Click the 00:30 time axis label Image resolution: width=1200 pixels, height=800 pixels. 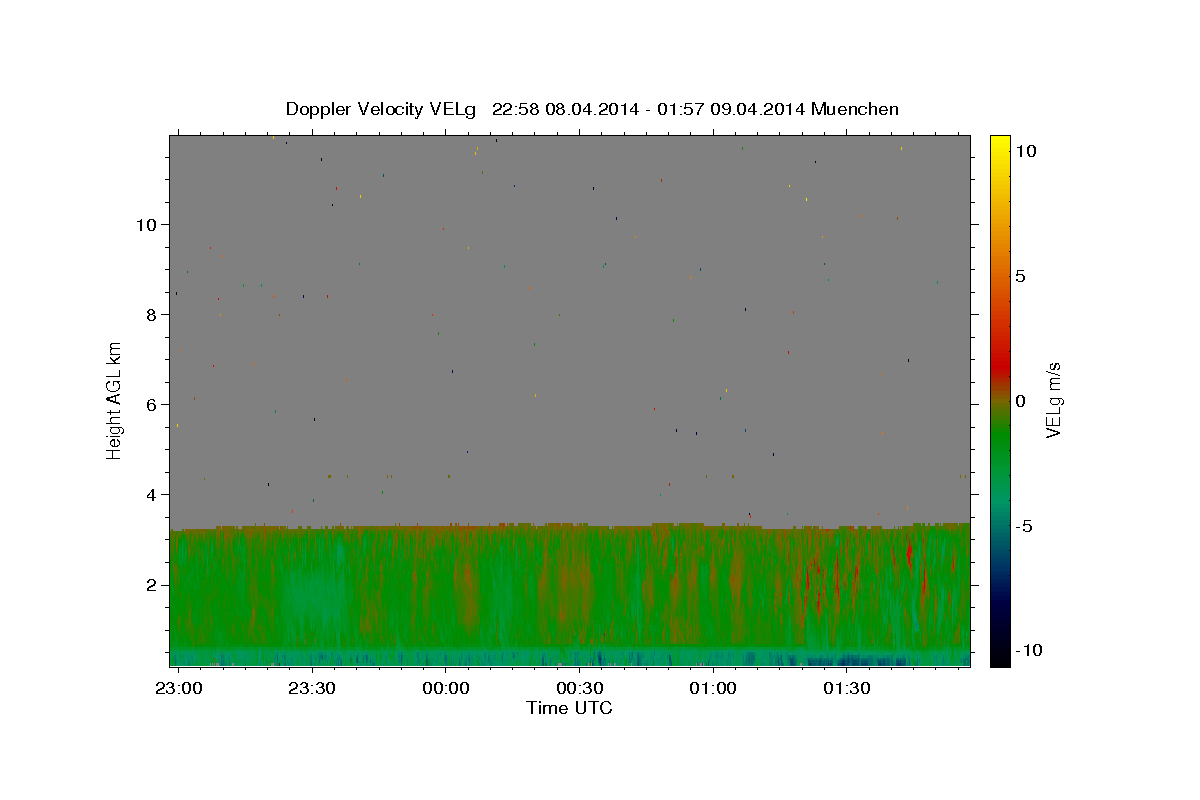pos(579,689)
